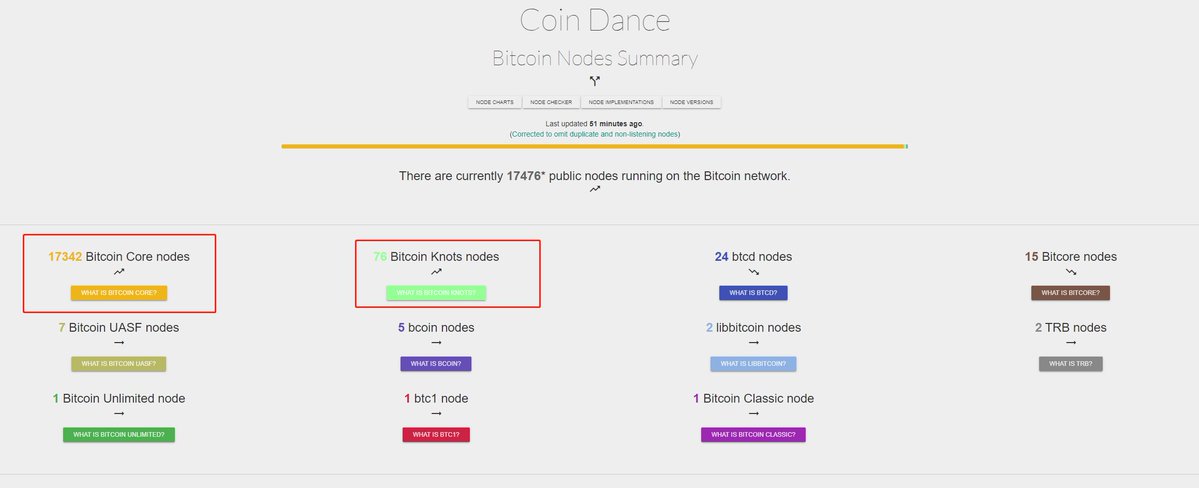Click the arrow icon under Bitcoin Classic node
This screenshot has height=488, width=1199.
(753, 413)
